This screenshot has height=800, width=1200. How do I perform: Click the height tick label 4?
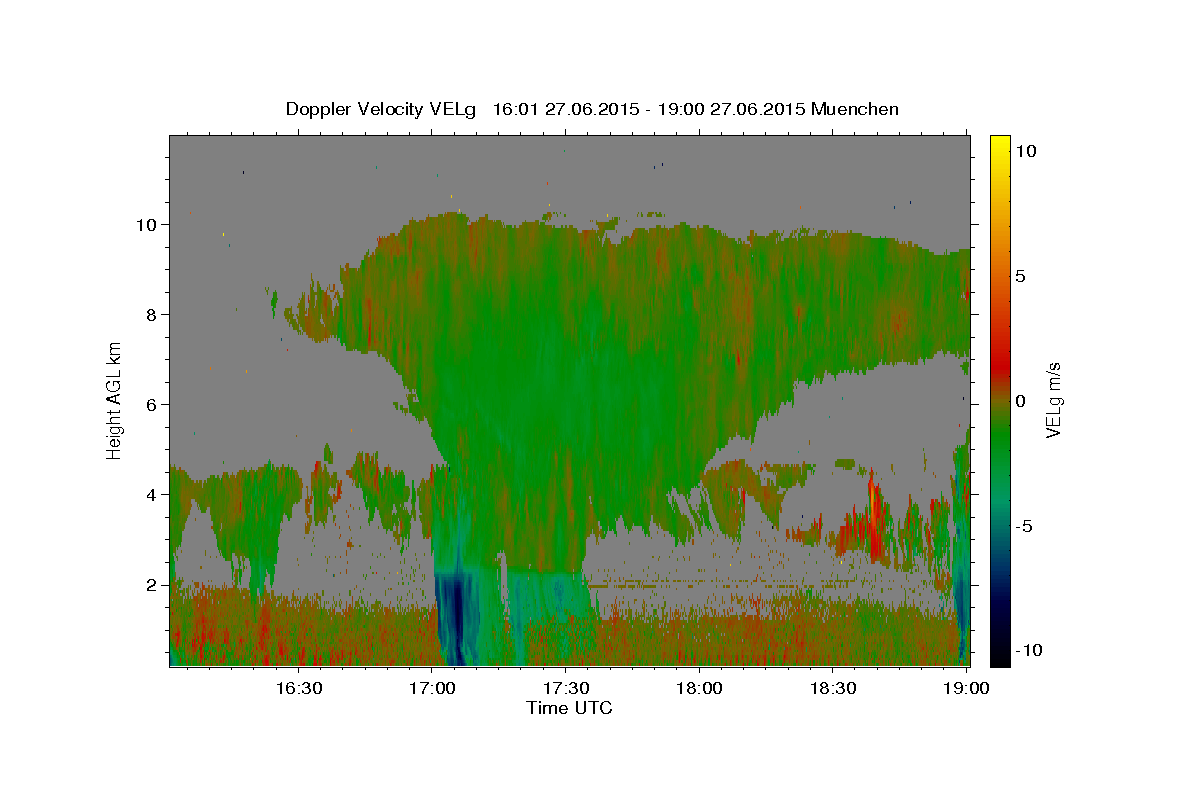point(153,494)
